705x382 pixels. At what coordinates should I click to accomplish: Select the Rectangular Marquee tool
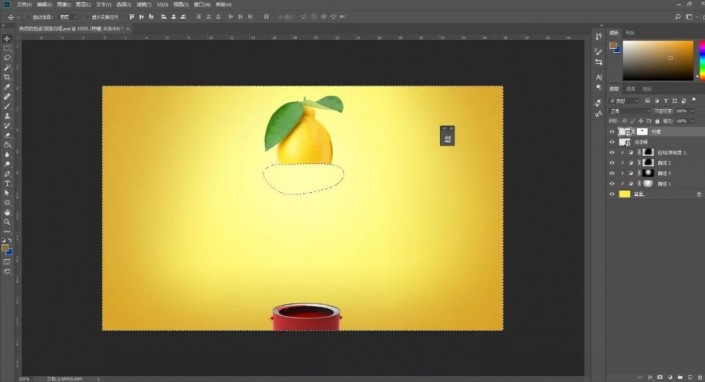(x=7, y=49)
